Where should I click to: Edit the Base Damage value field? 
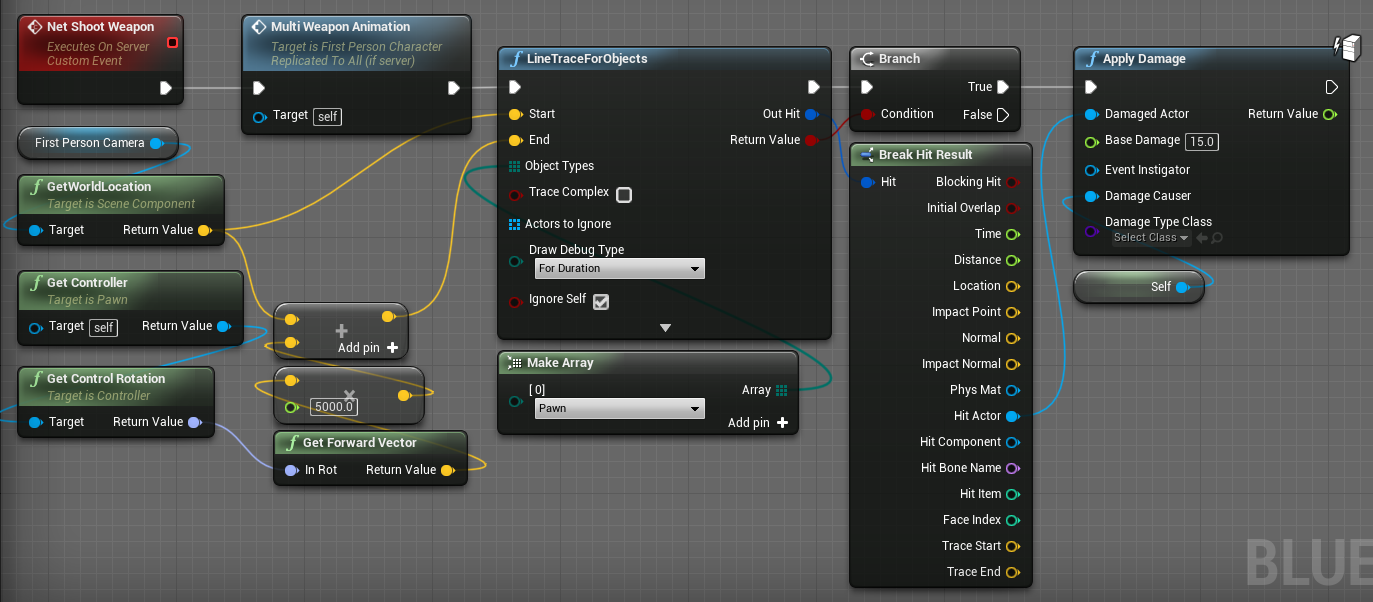1201,141
